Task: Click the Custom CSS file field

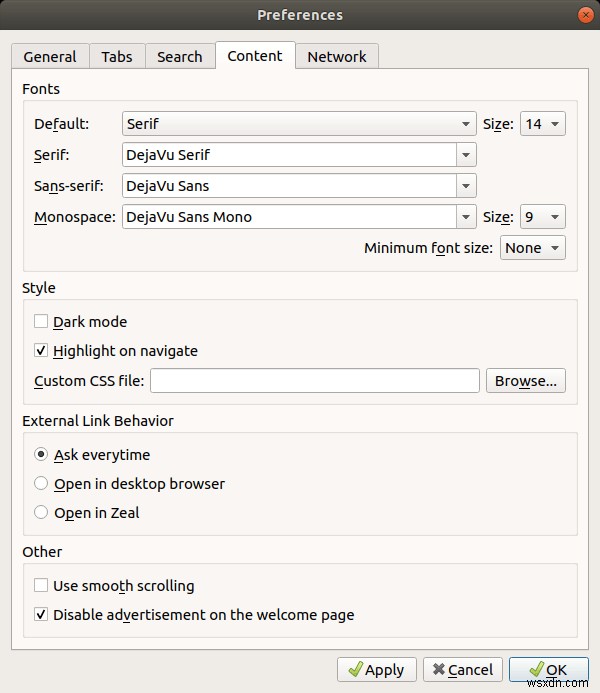Action: [x=315, y=381]
